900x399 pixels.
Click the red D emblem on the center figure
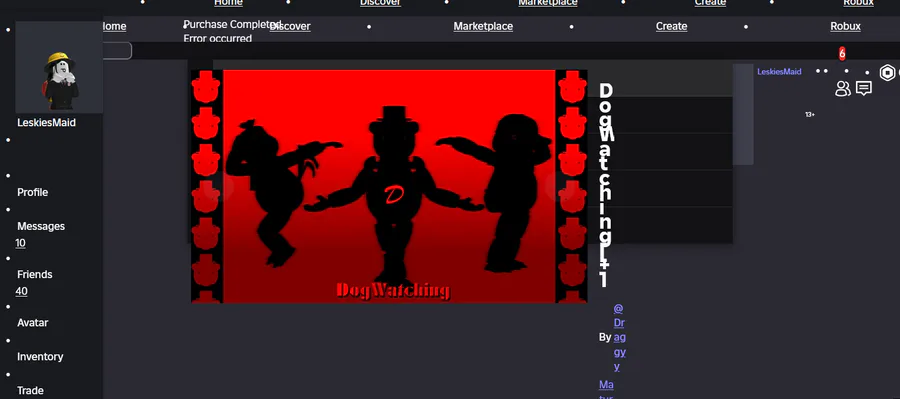394,195
